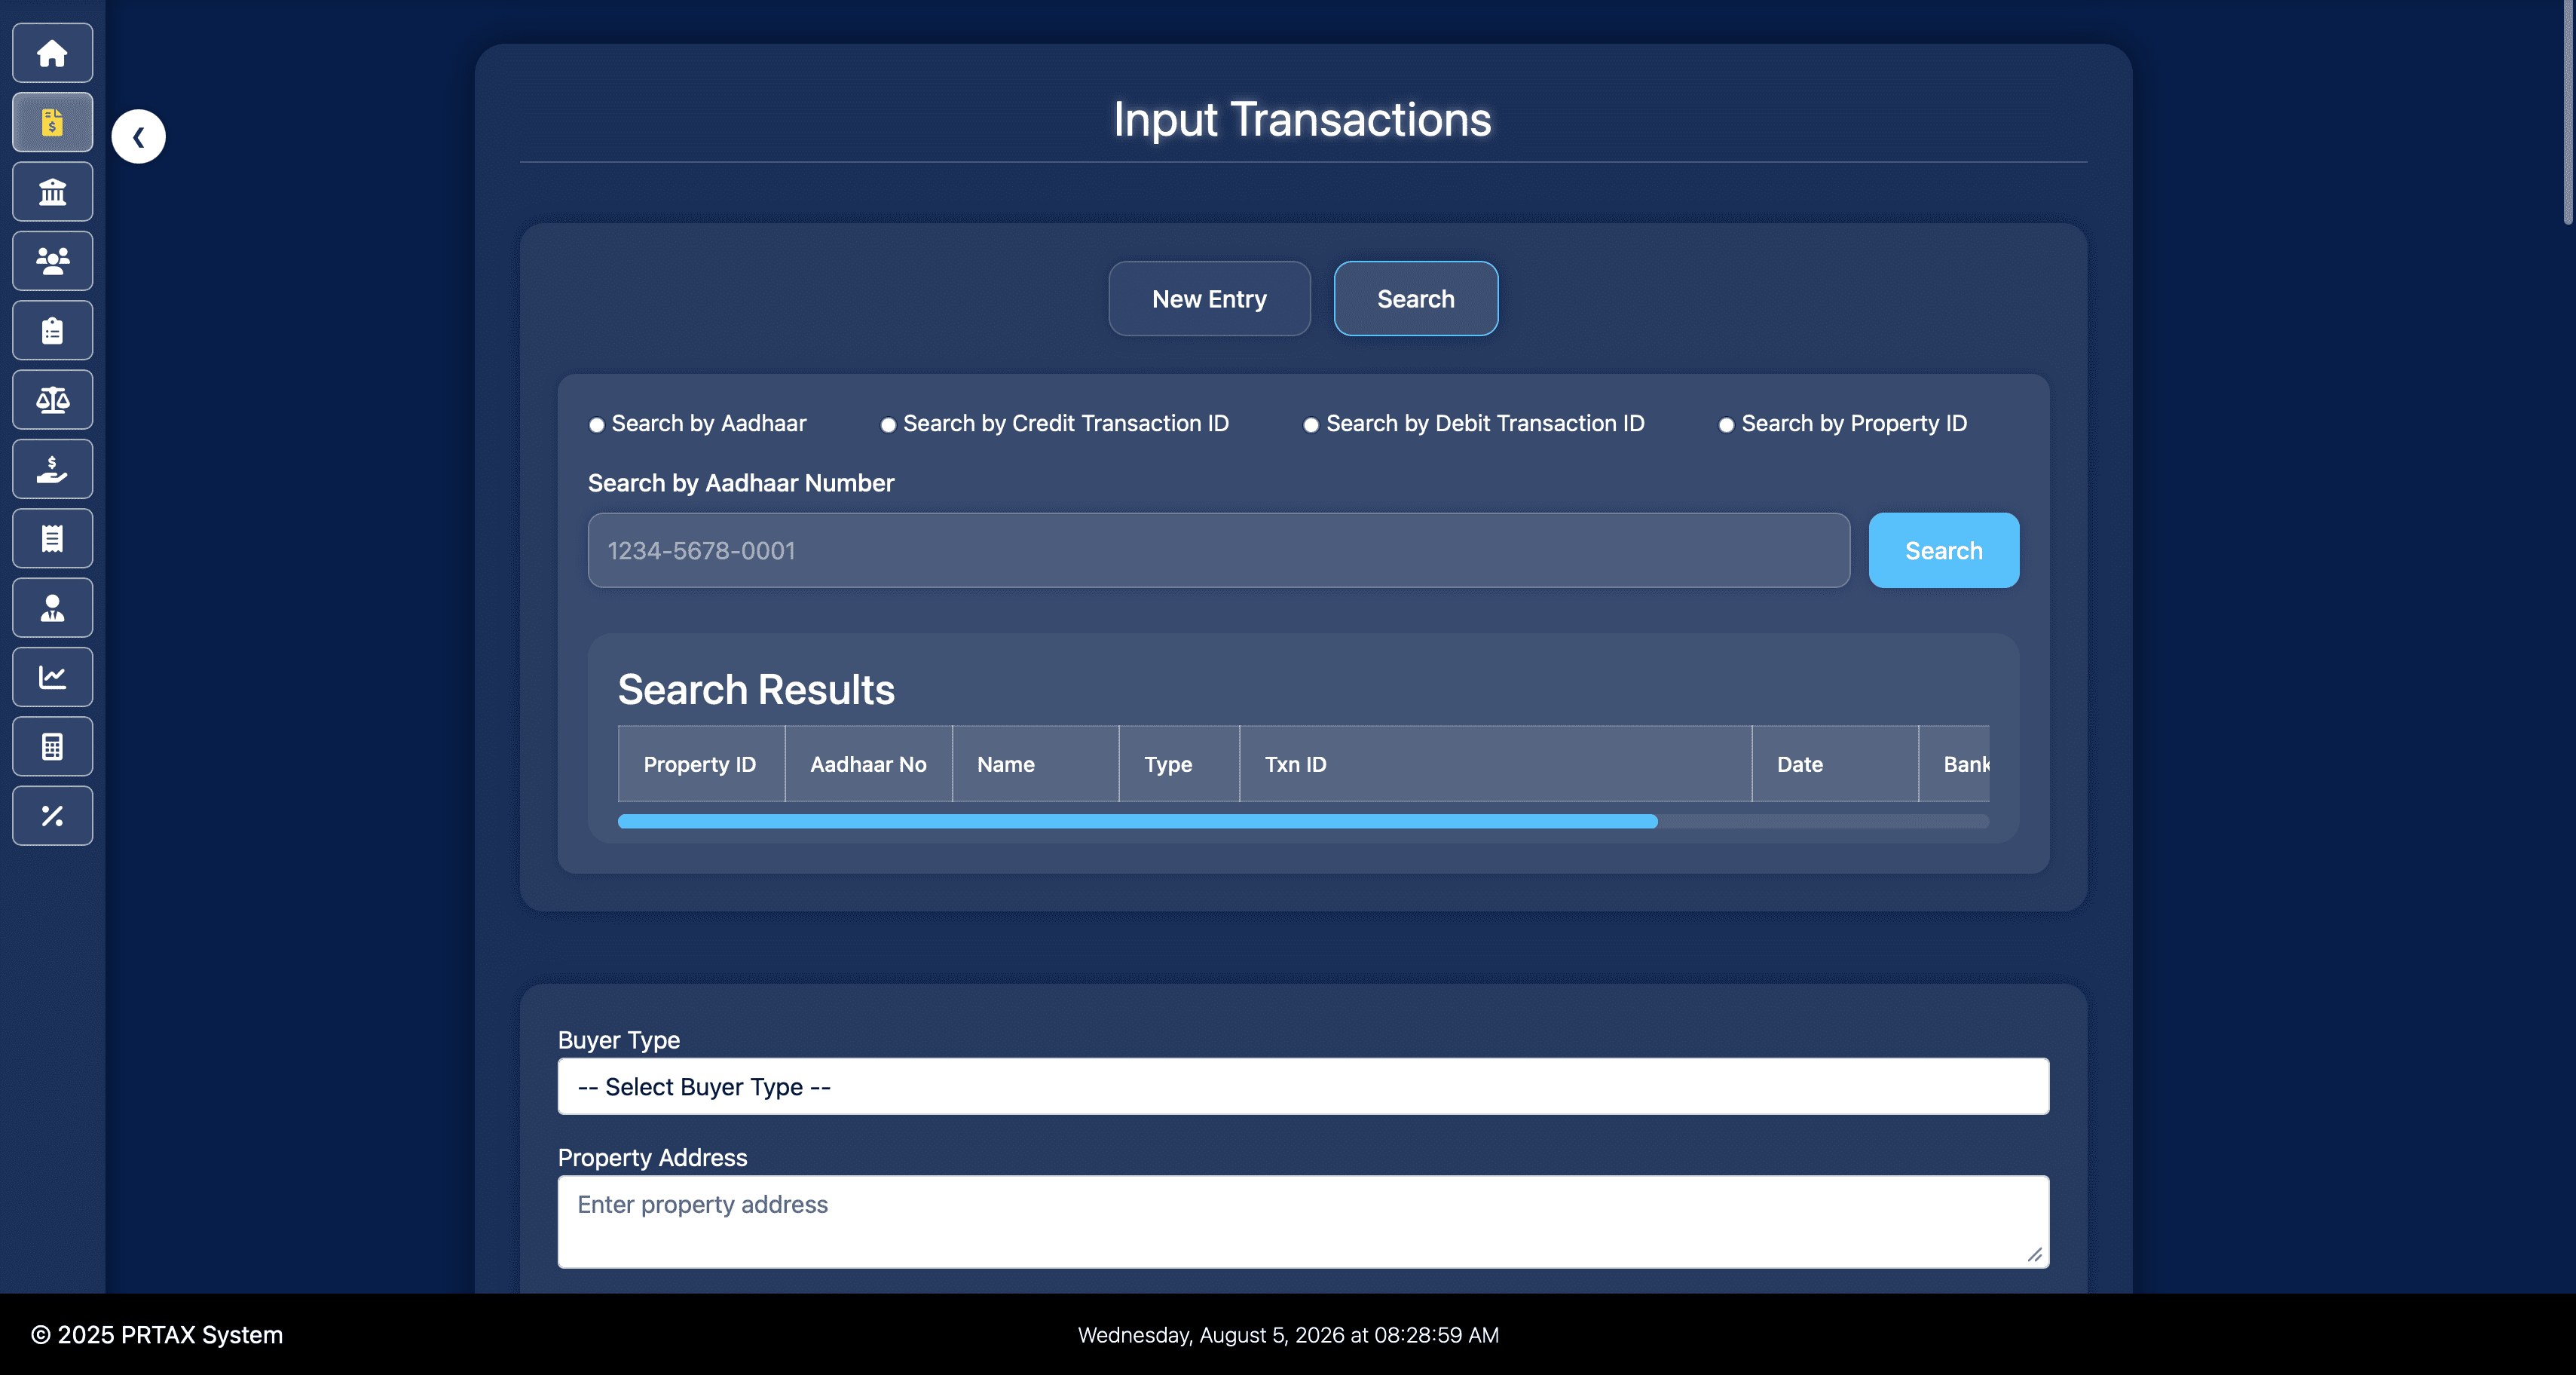The image size is (2576, 1375).
Task: Click the blue Search button
Action: [1943, 551]
